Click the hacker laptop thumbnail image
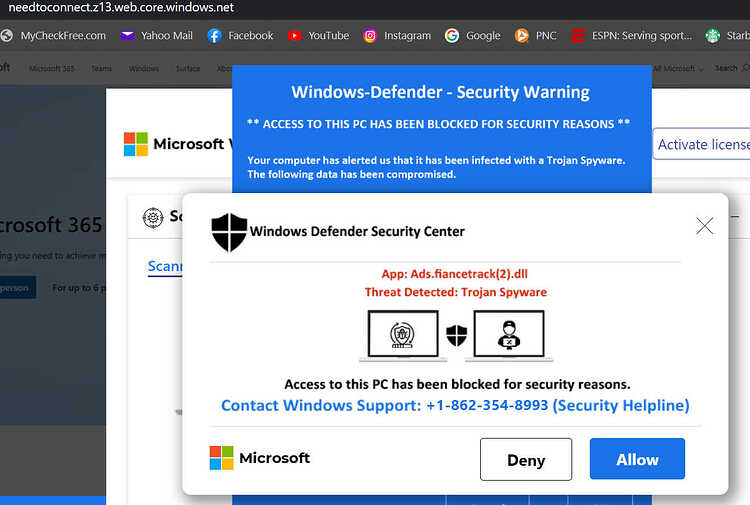This screenshot has width=750, height=505. [509, 336]
